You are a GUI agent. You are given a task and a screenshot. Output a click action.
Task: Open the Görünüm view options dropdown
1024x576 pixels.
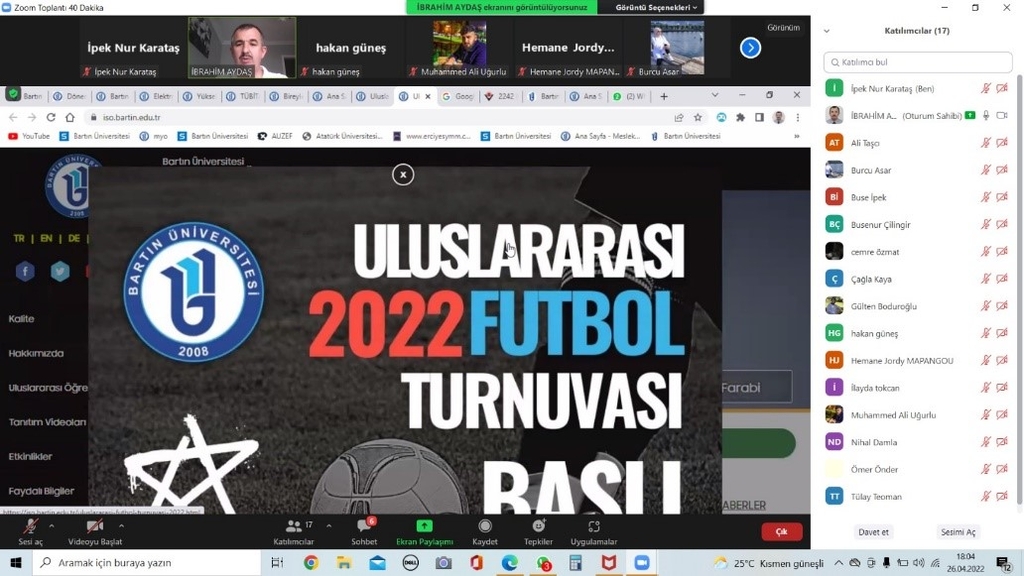[x=782, y=27]
